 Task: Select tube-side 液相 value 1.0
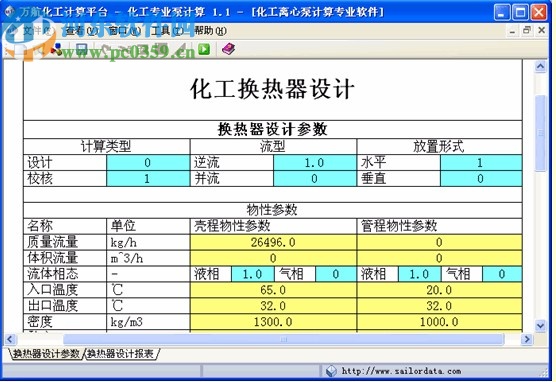tap(419, 274)
